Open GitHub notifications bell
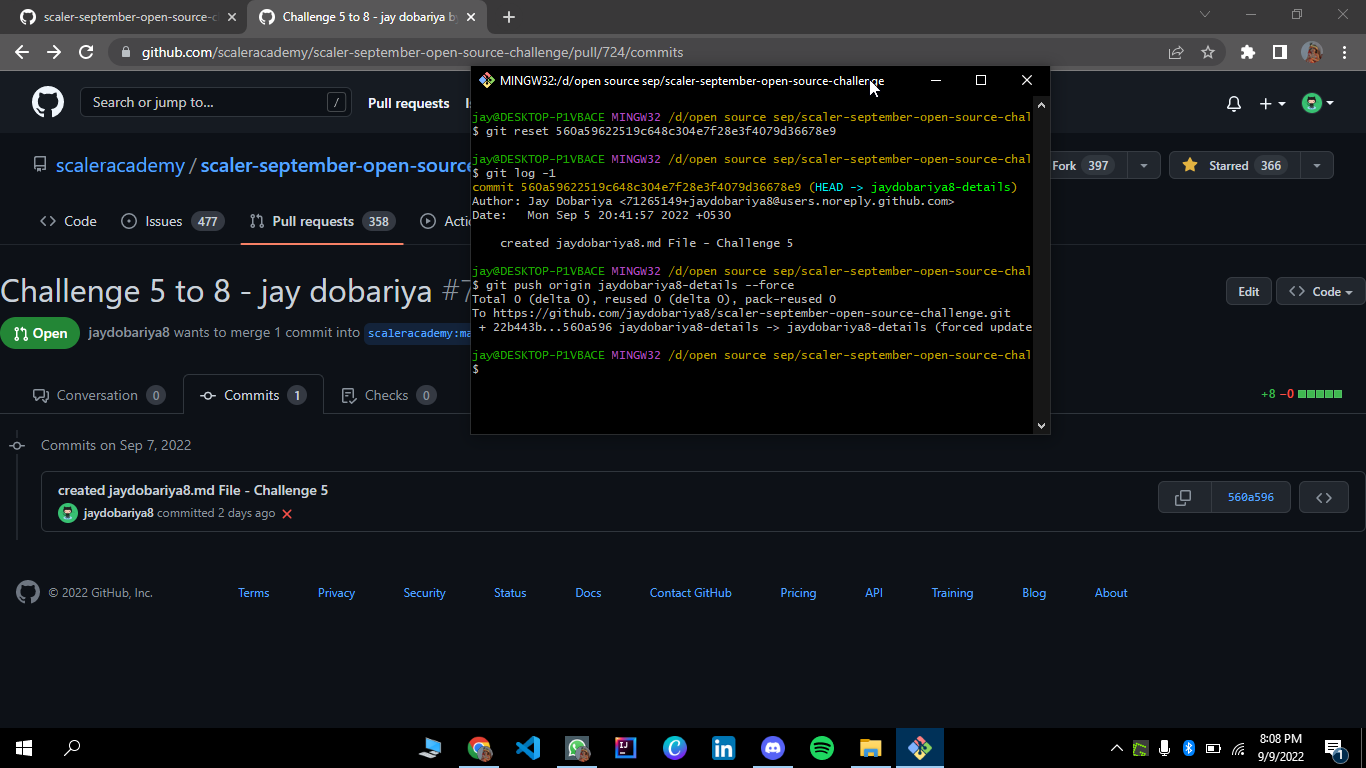 (x=1233, y=103)
